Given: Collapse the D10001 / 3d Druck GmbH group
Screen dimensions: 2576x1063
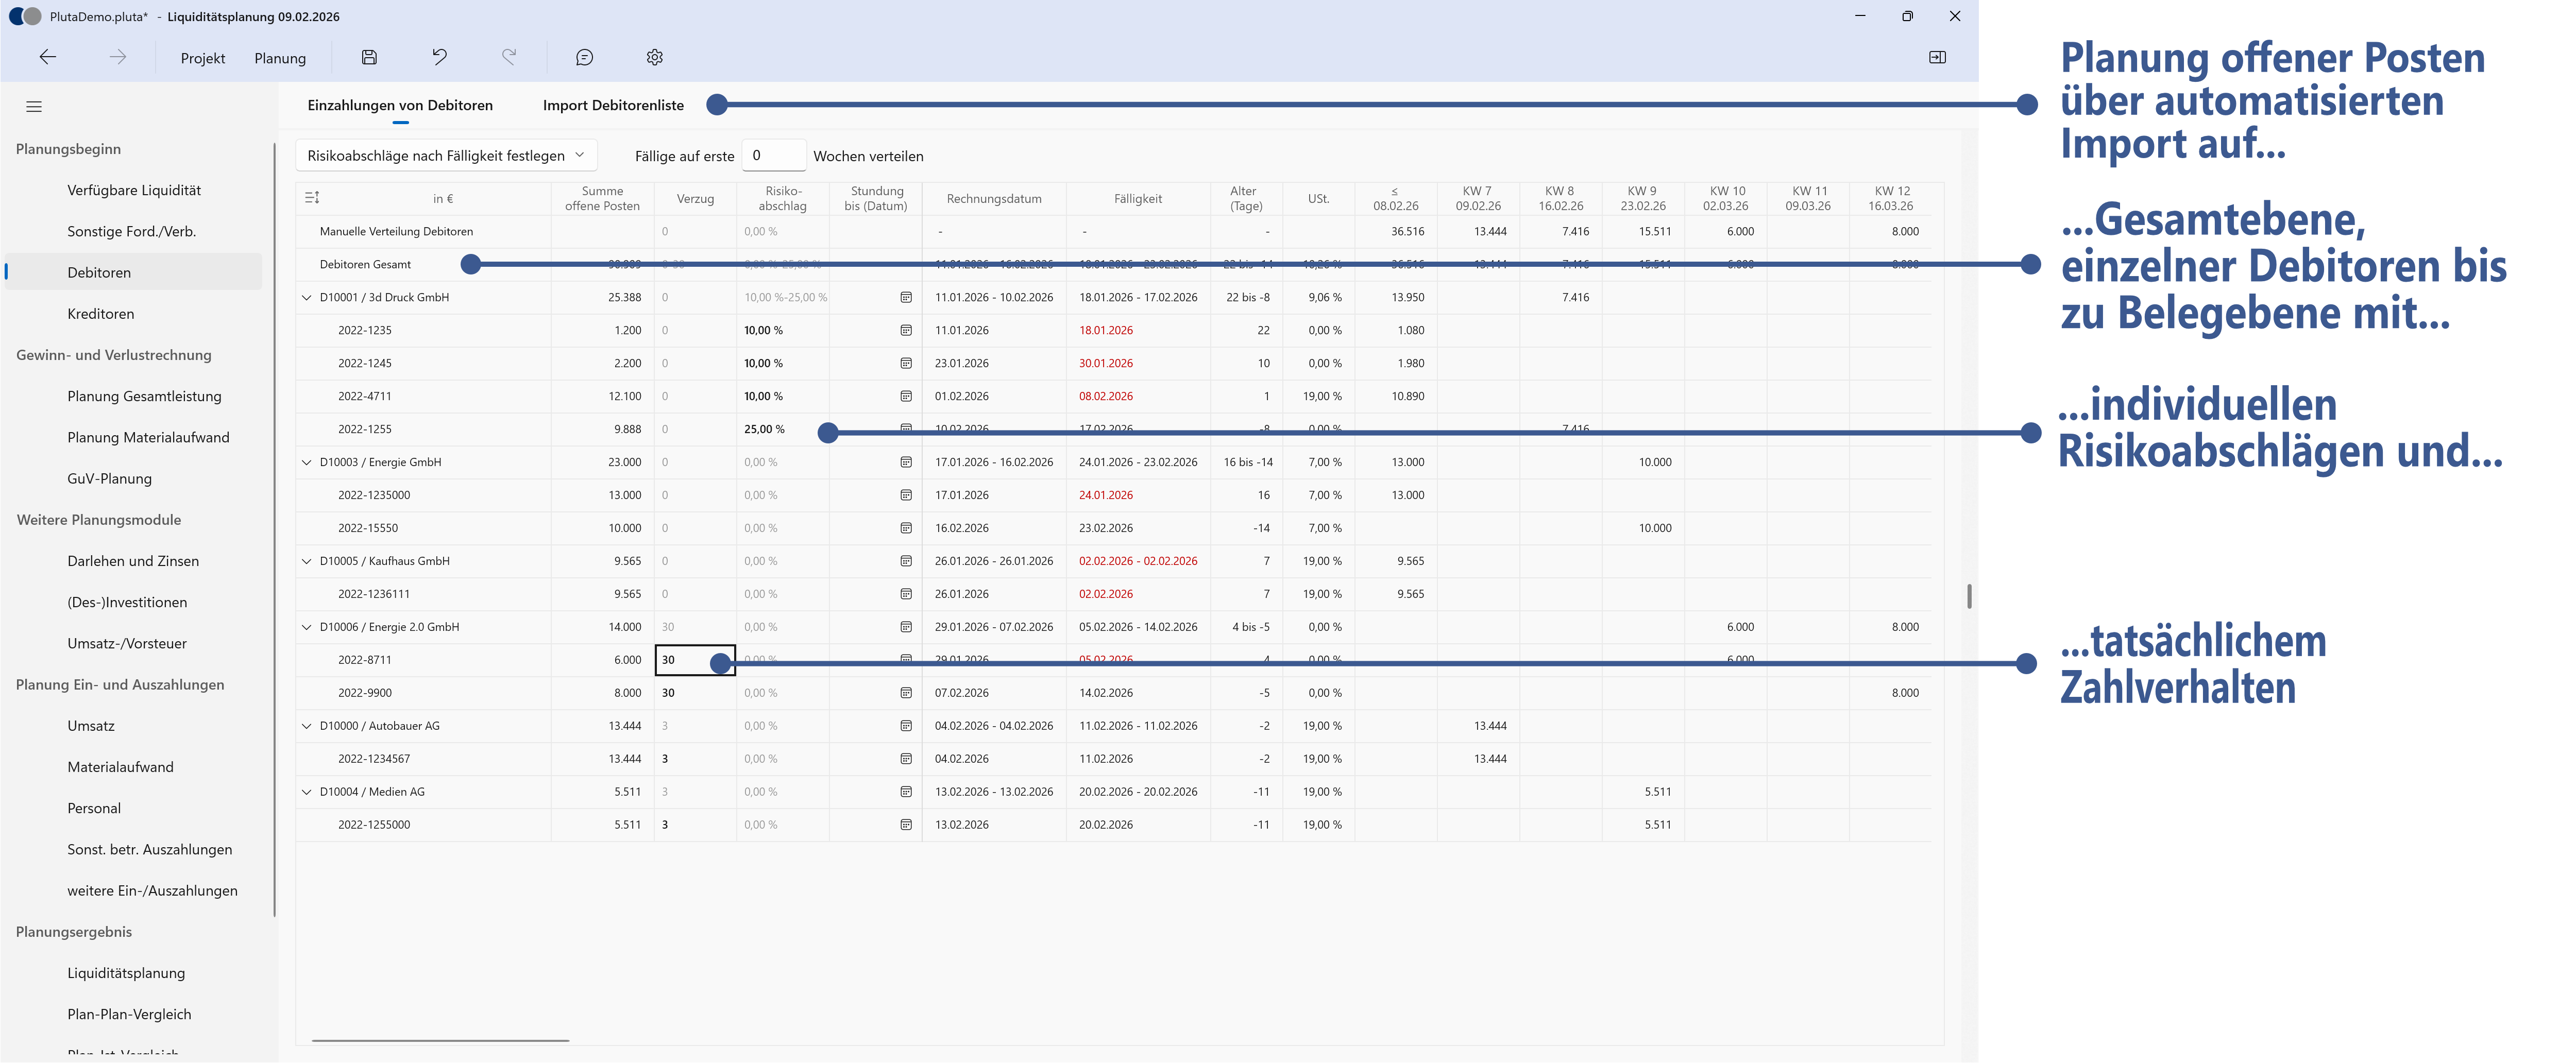Looking at the screenshot, I should [x=307, y=297].
